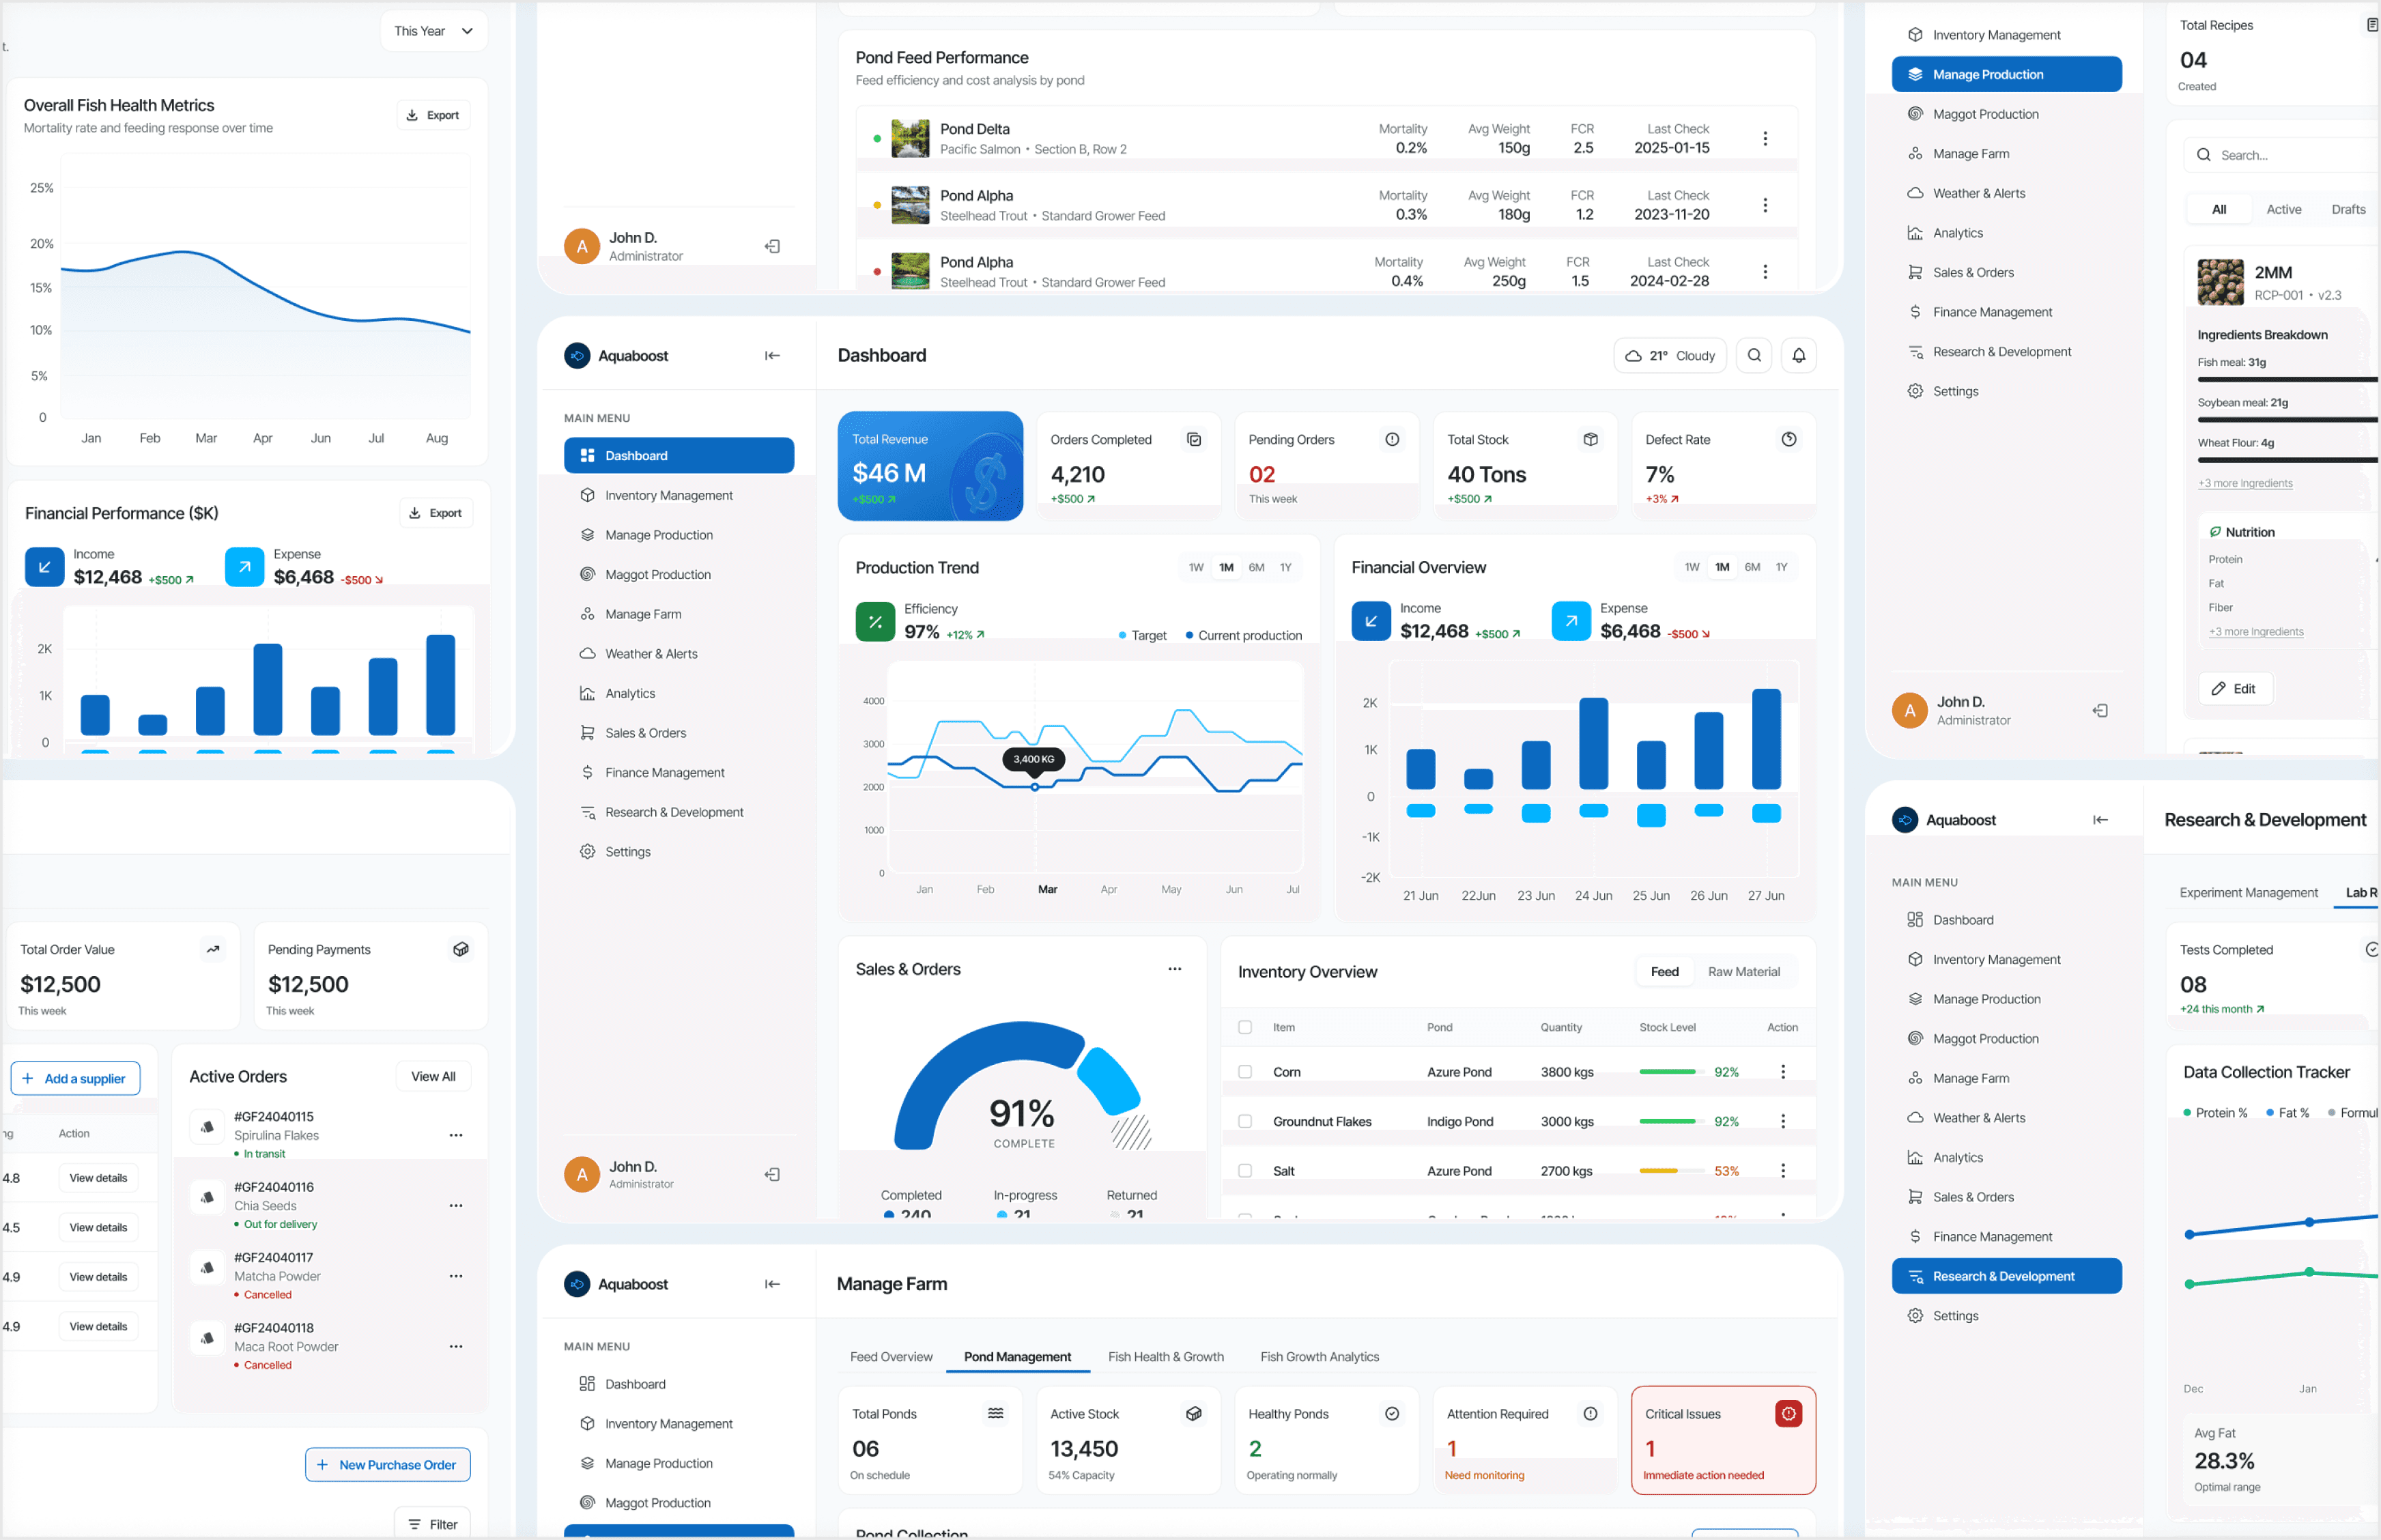Click the Total Stock box icon
Screen dimensions: 2381x1540
pyautogui.click(x=1590, y=439)
